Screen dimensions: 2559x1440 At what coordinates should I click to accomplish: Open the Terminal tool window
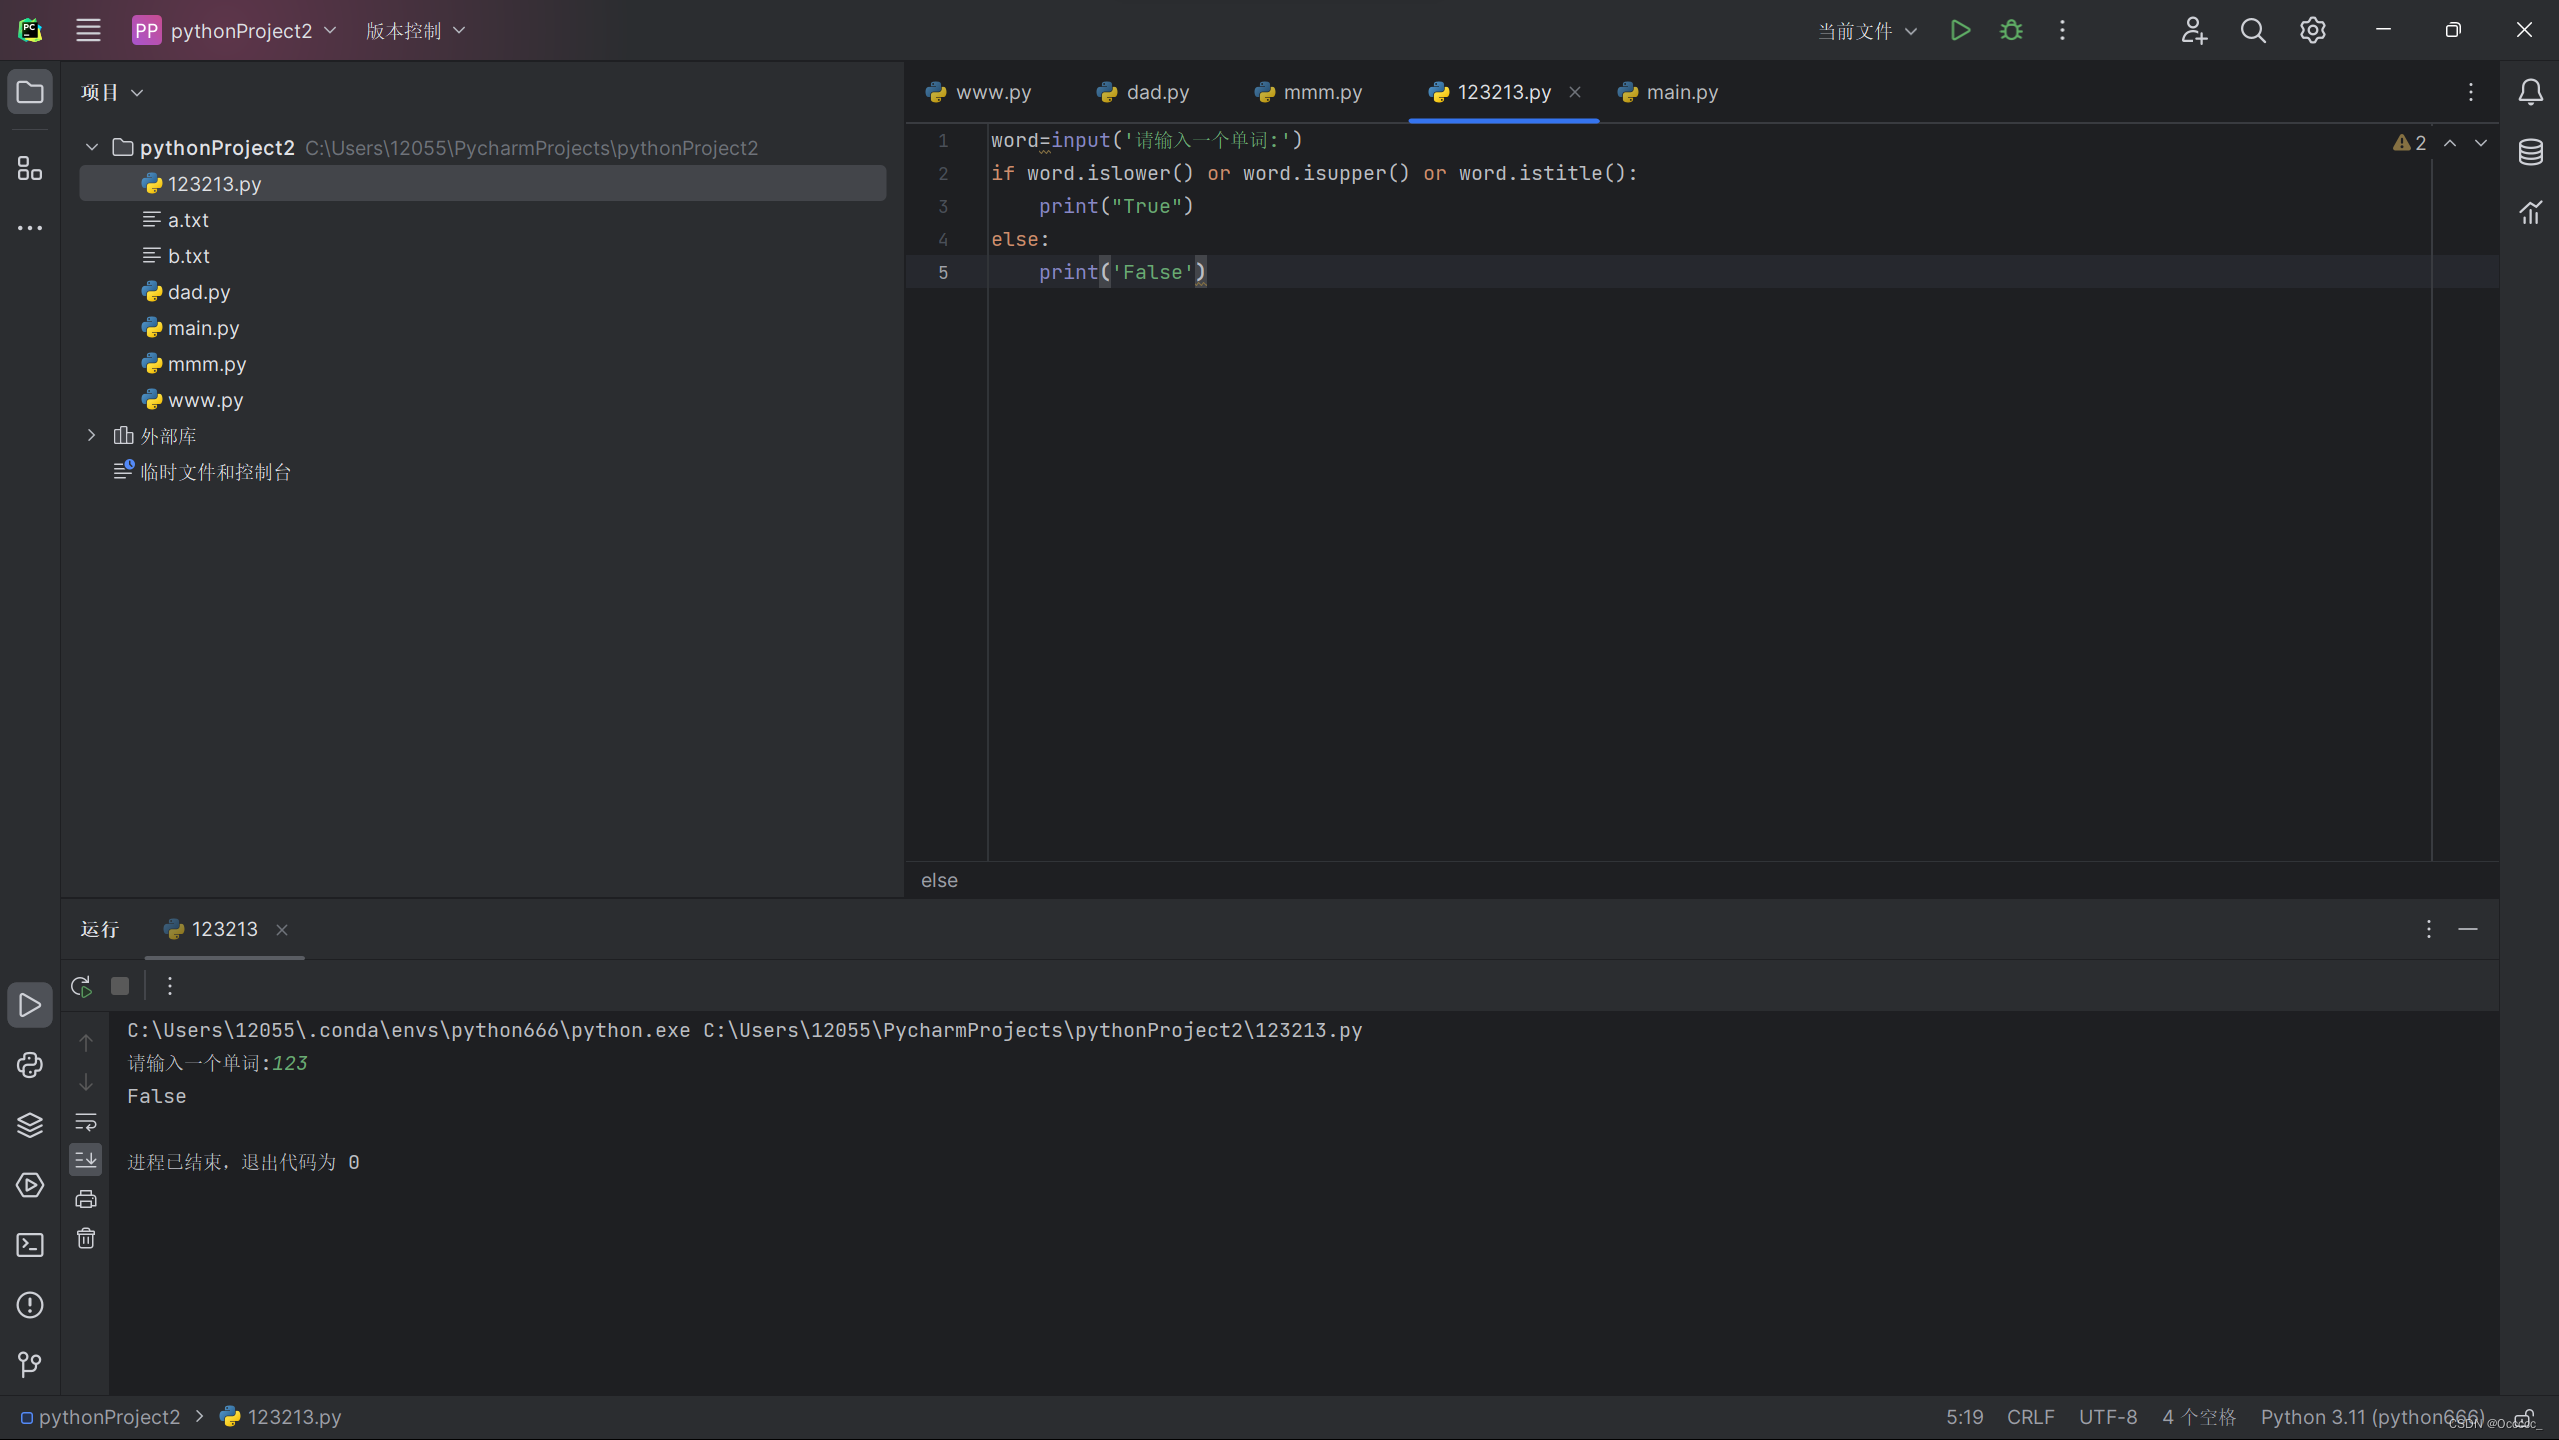click(x=30, y=1245)
